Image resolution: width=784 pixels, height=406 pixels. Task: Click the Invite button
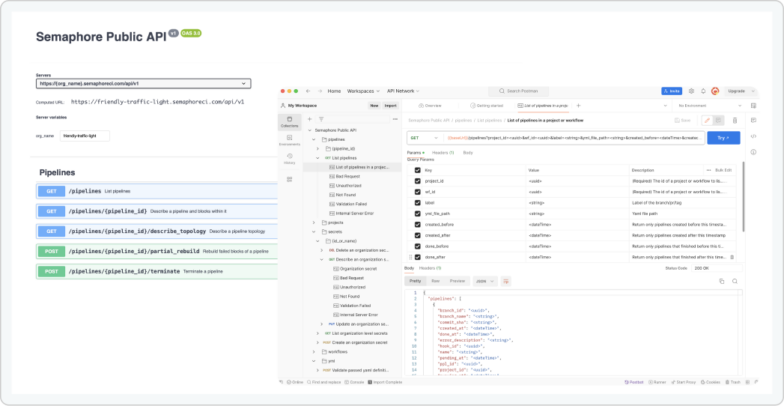click(672, 90)
